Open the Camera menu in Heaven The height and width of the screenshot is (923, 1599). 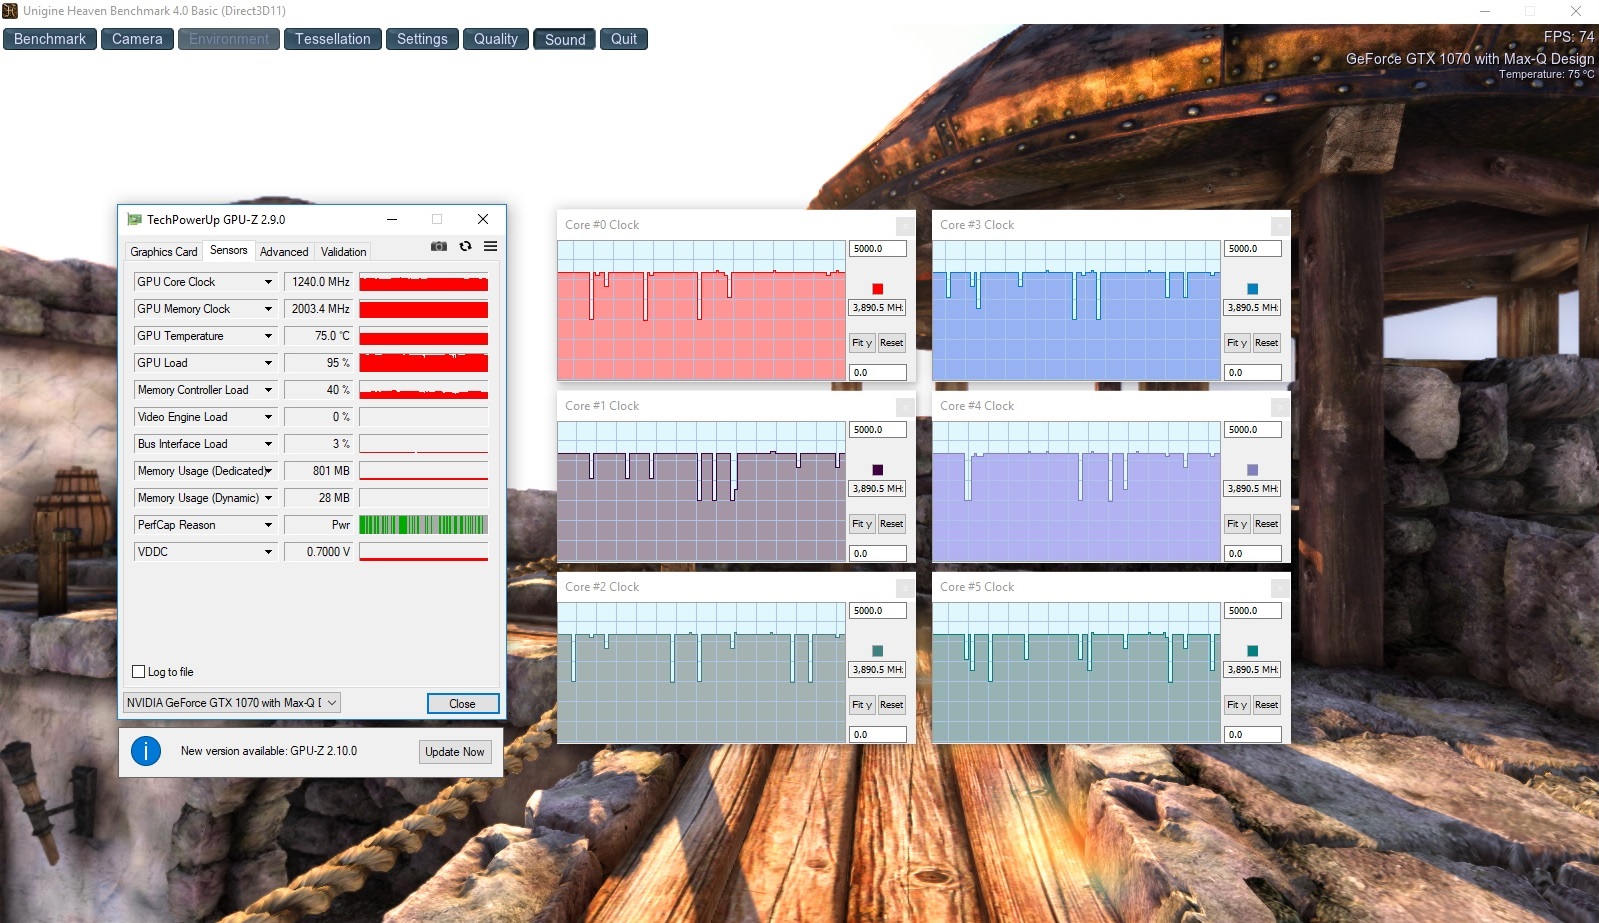[x=137, y=39]
